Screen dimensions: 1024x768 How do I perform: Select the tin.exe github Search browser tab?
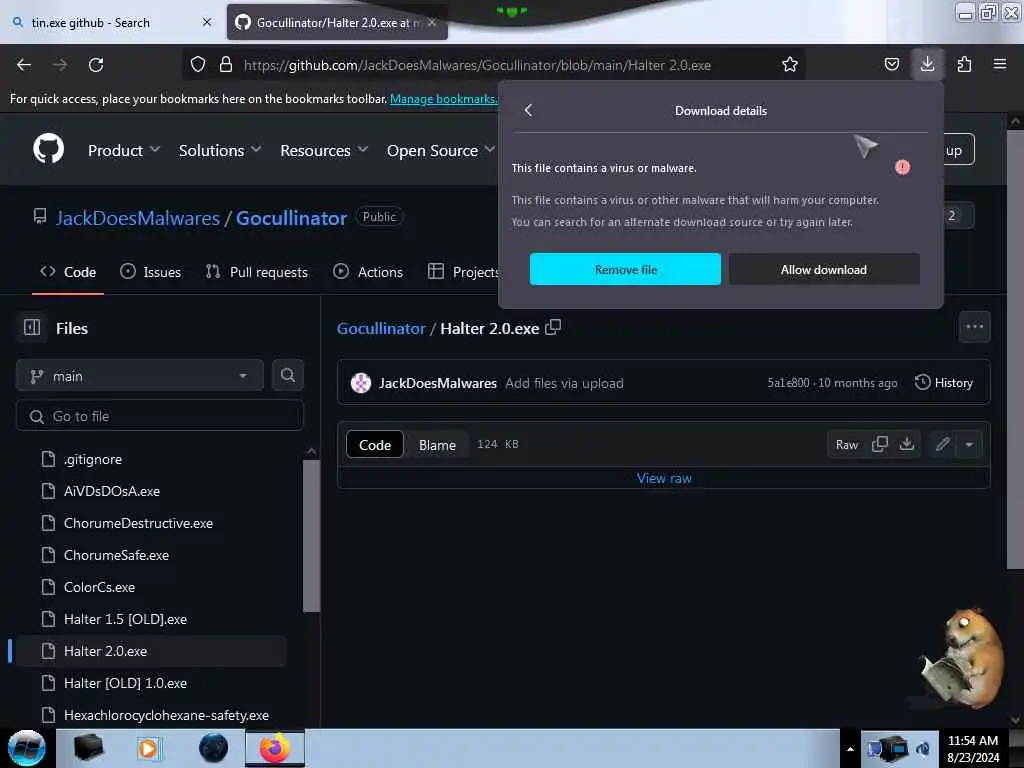click(x=111, y=22)
